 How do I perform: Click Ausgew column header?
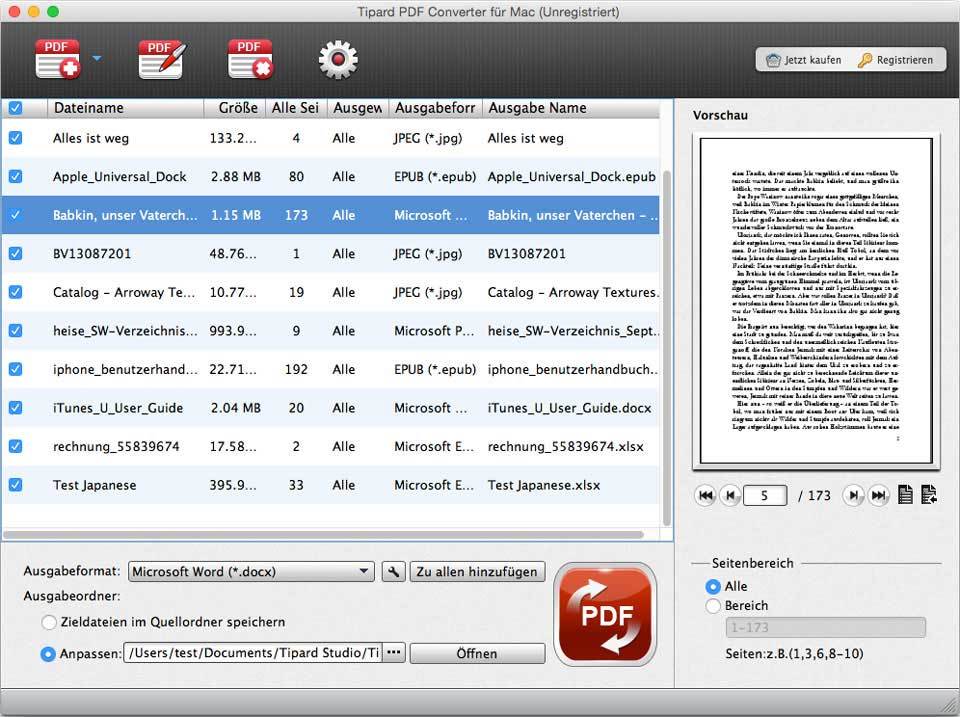point(358,108)
